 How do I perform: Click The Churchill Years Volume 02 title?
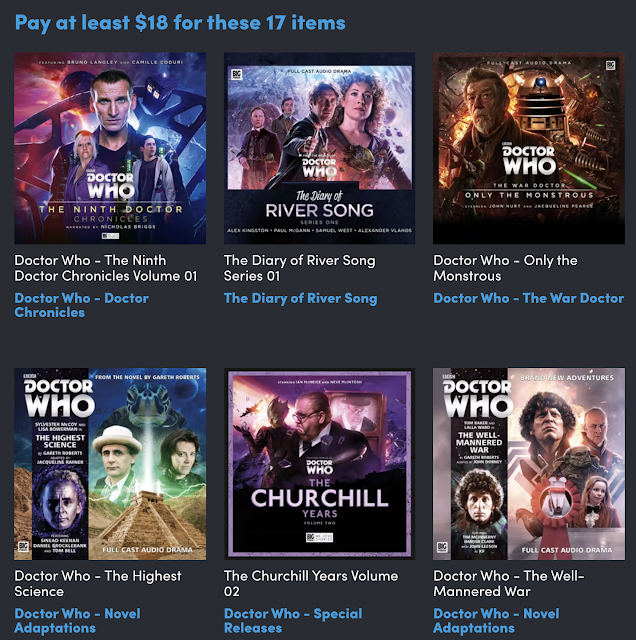[x=311, y=584]
